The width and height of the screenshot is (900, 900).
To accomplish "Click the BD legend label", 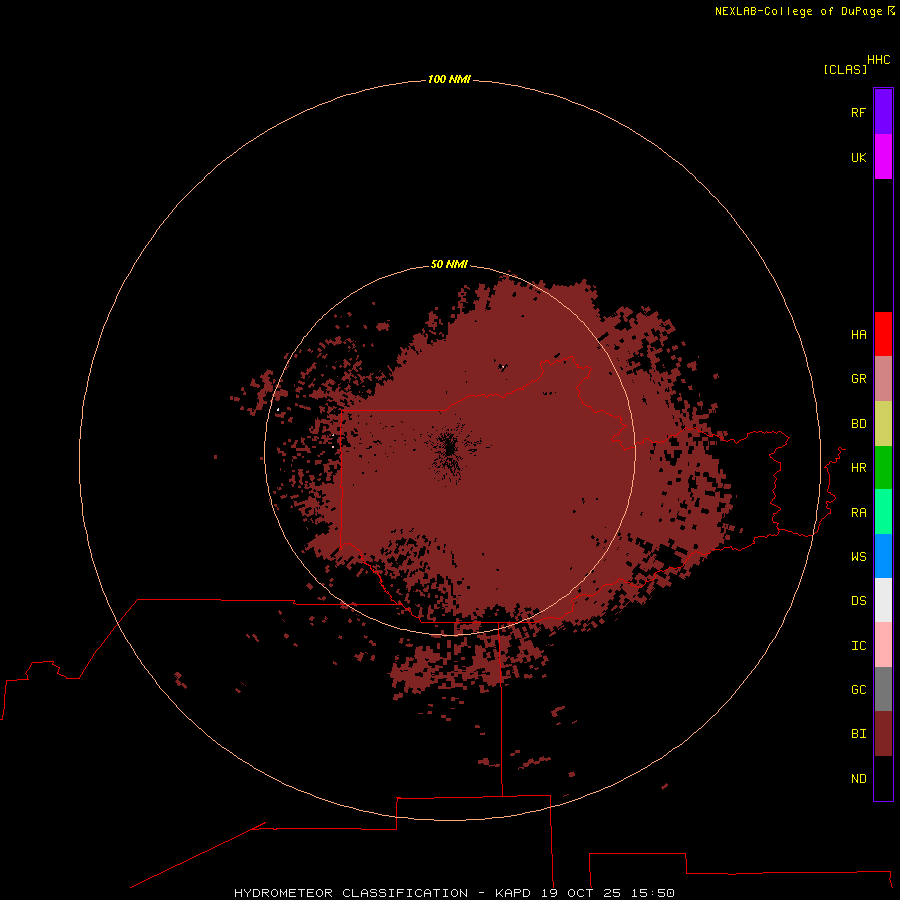I will click(858, 424).
